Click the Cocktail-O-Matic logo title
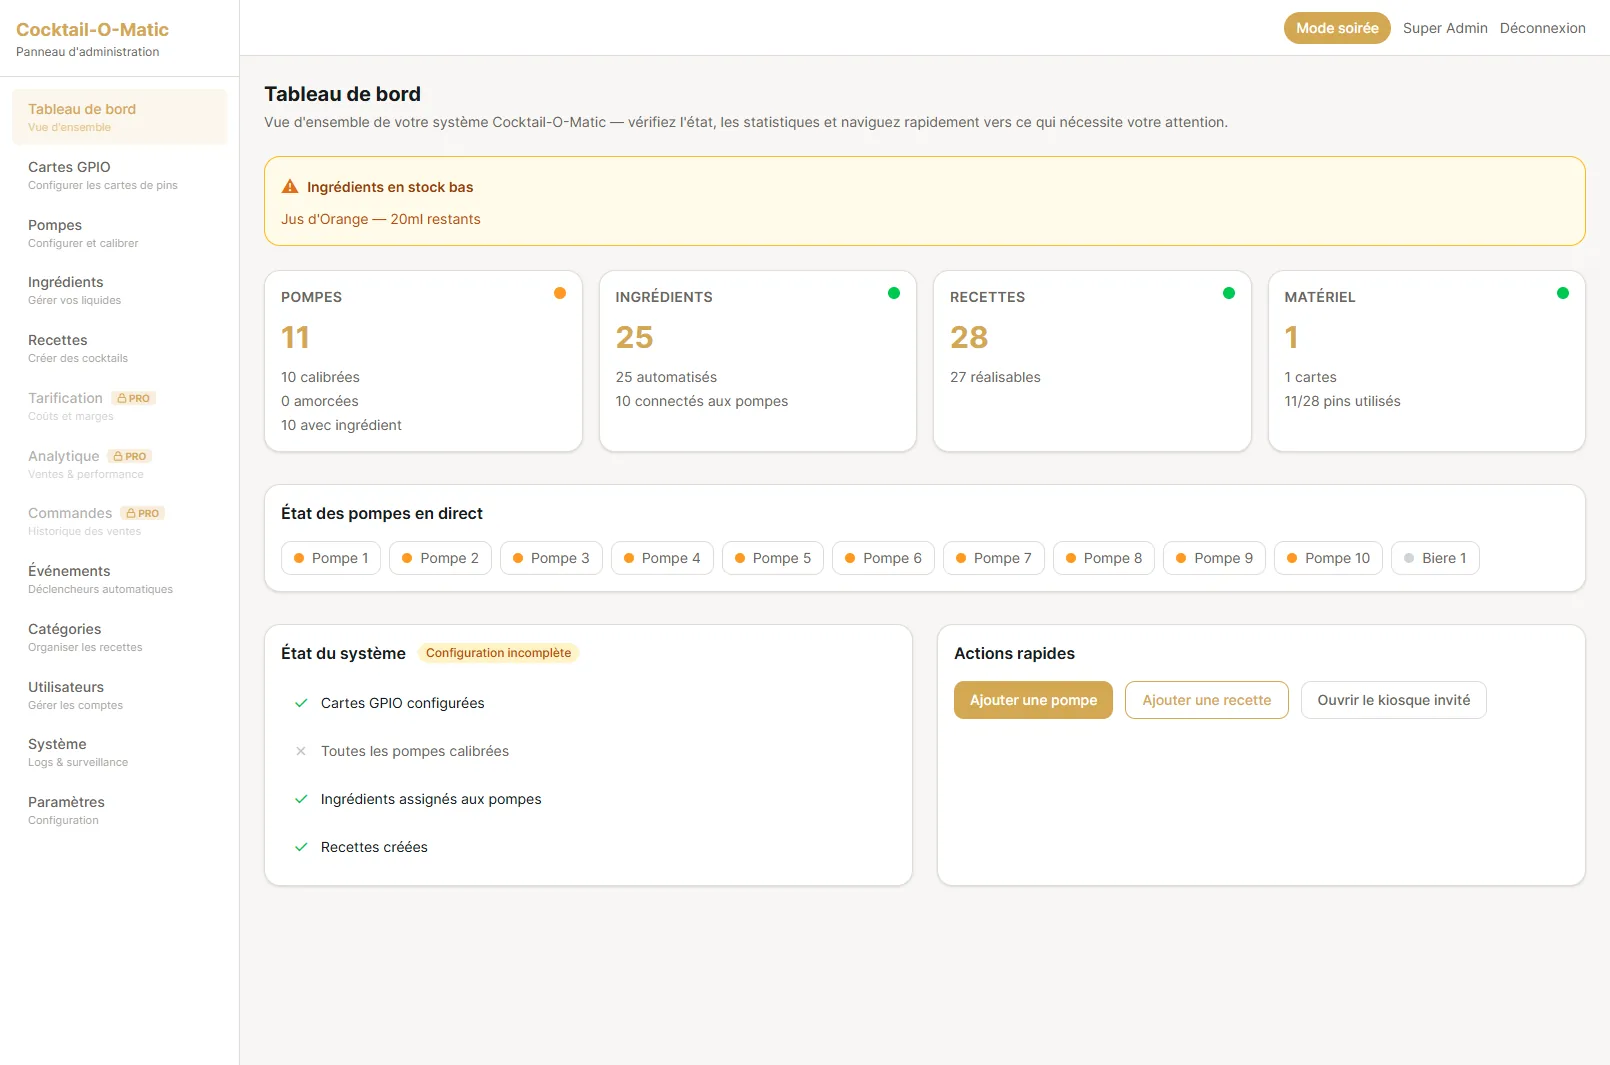The height and width of the screenshot is (1065, 1610). pos(92,30)
